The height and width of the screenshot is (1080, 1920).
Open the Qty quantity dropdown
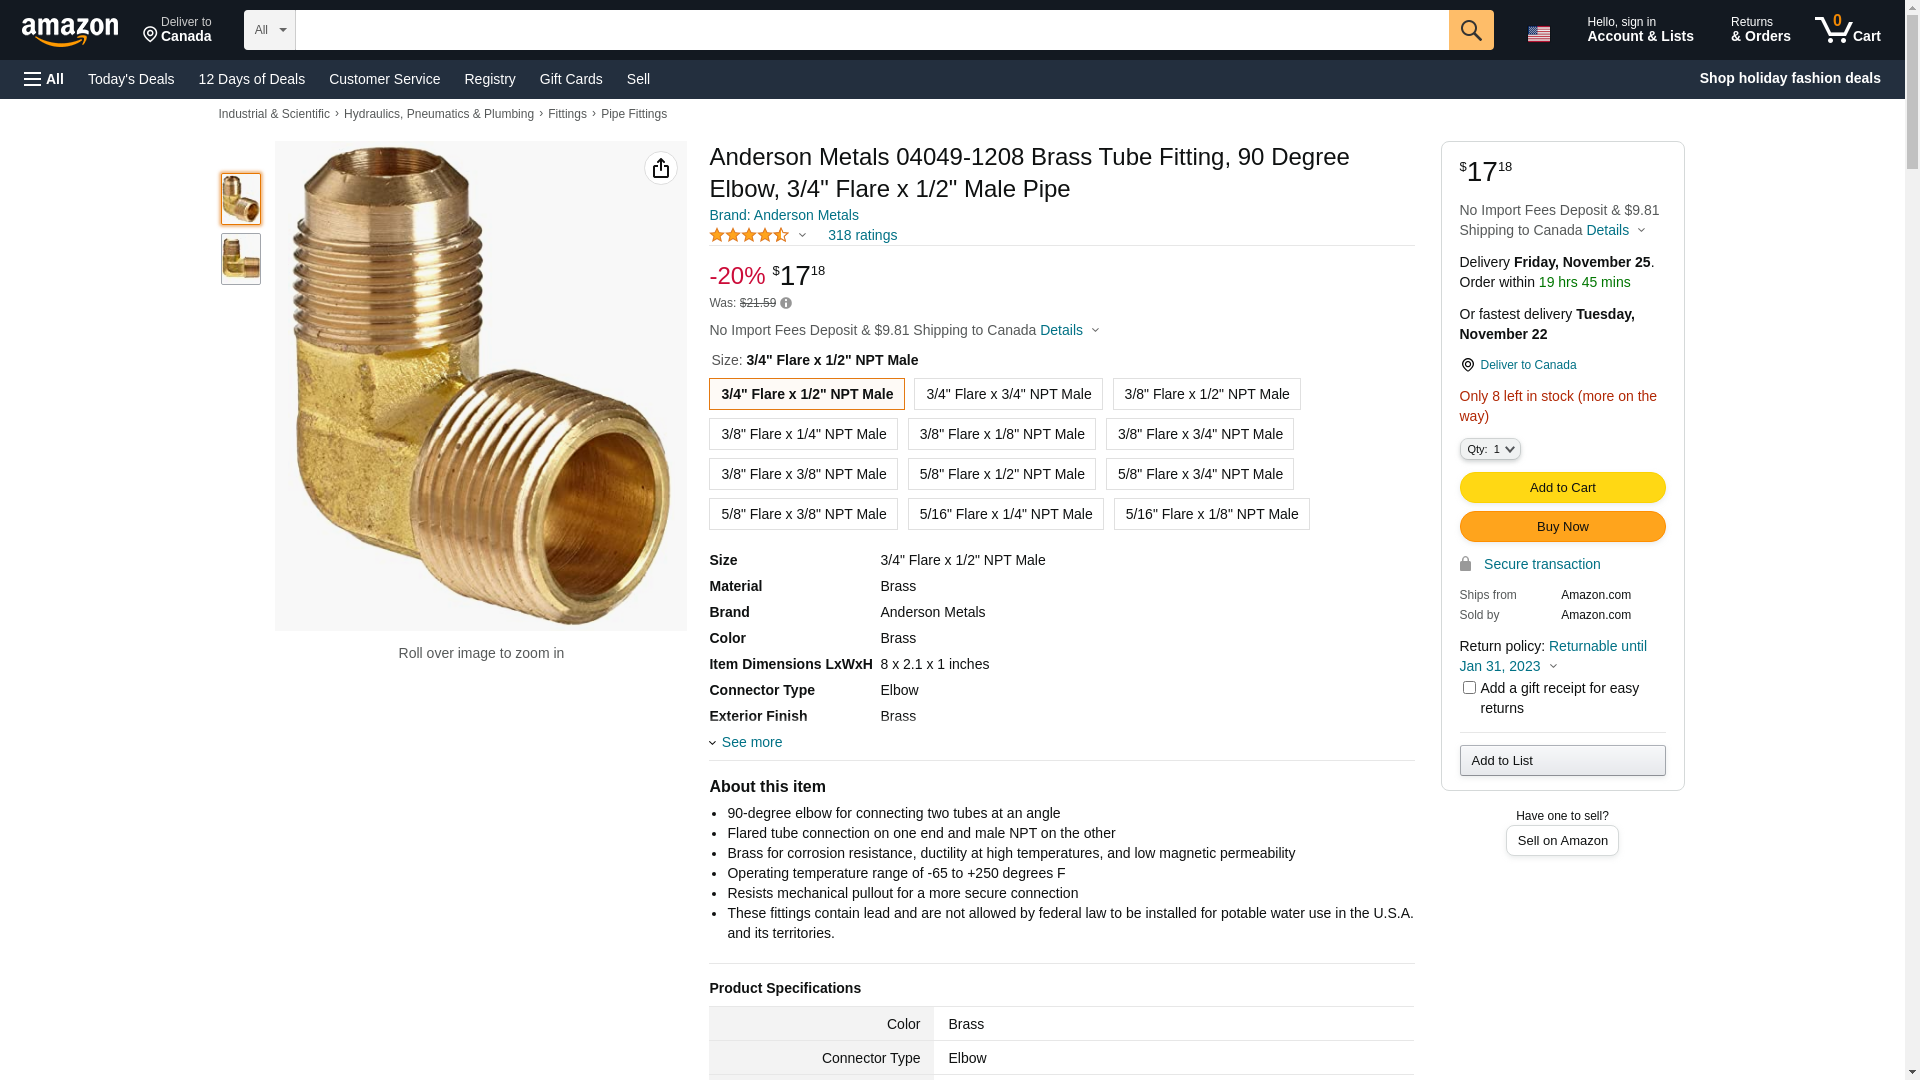pos(1490,450)
